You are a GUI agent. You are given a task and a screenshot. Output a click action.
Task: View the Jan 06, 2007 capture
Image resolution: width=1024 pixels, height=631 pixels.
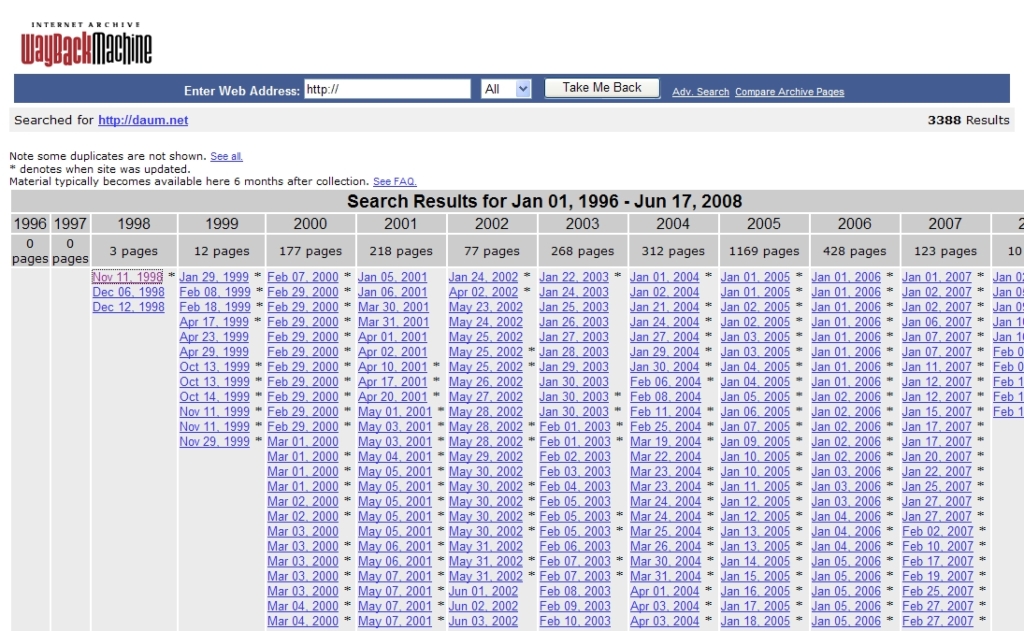pyautogui.click(x=937, y=322)
